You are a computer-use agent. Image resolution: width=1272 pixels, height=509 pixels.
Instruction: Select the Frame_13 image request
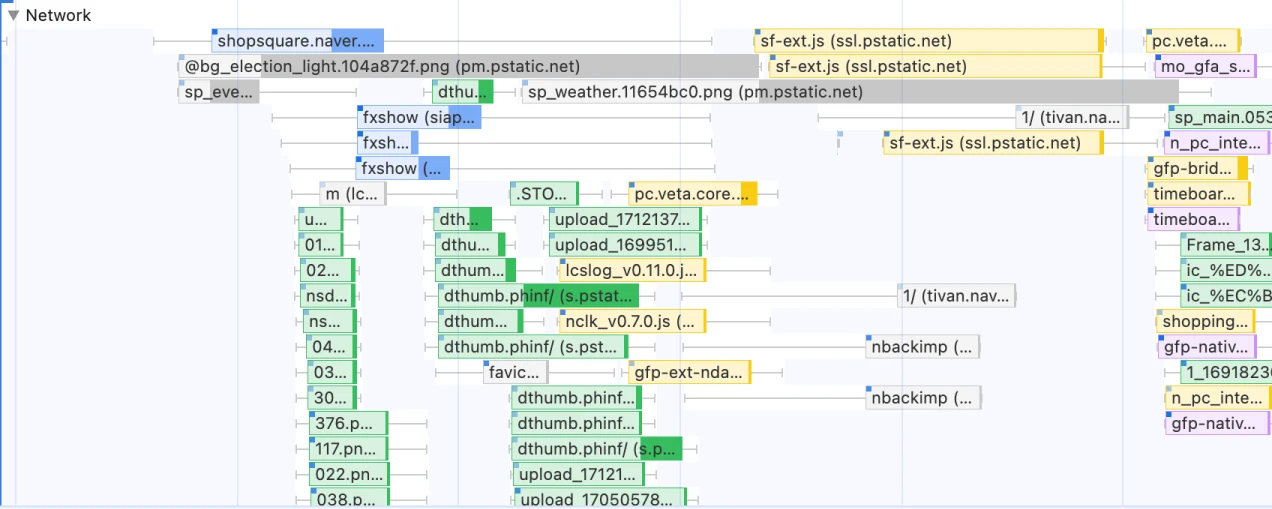[x=1224, y=245]
